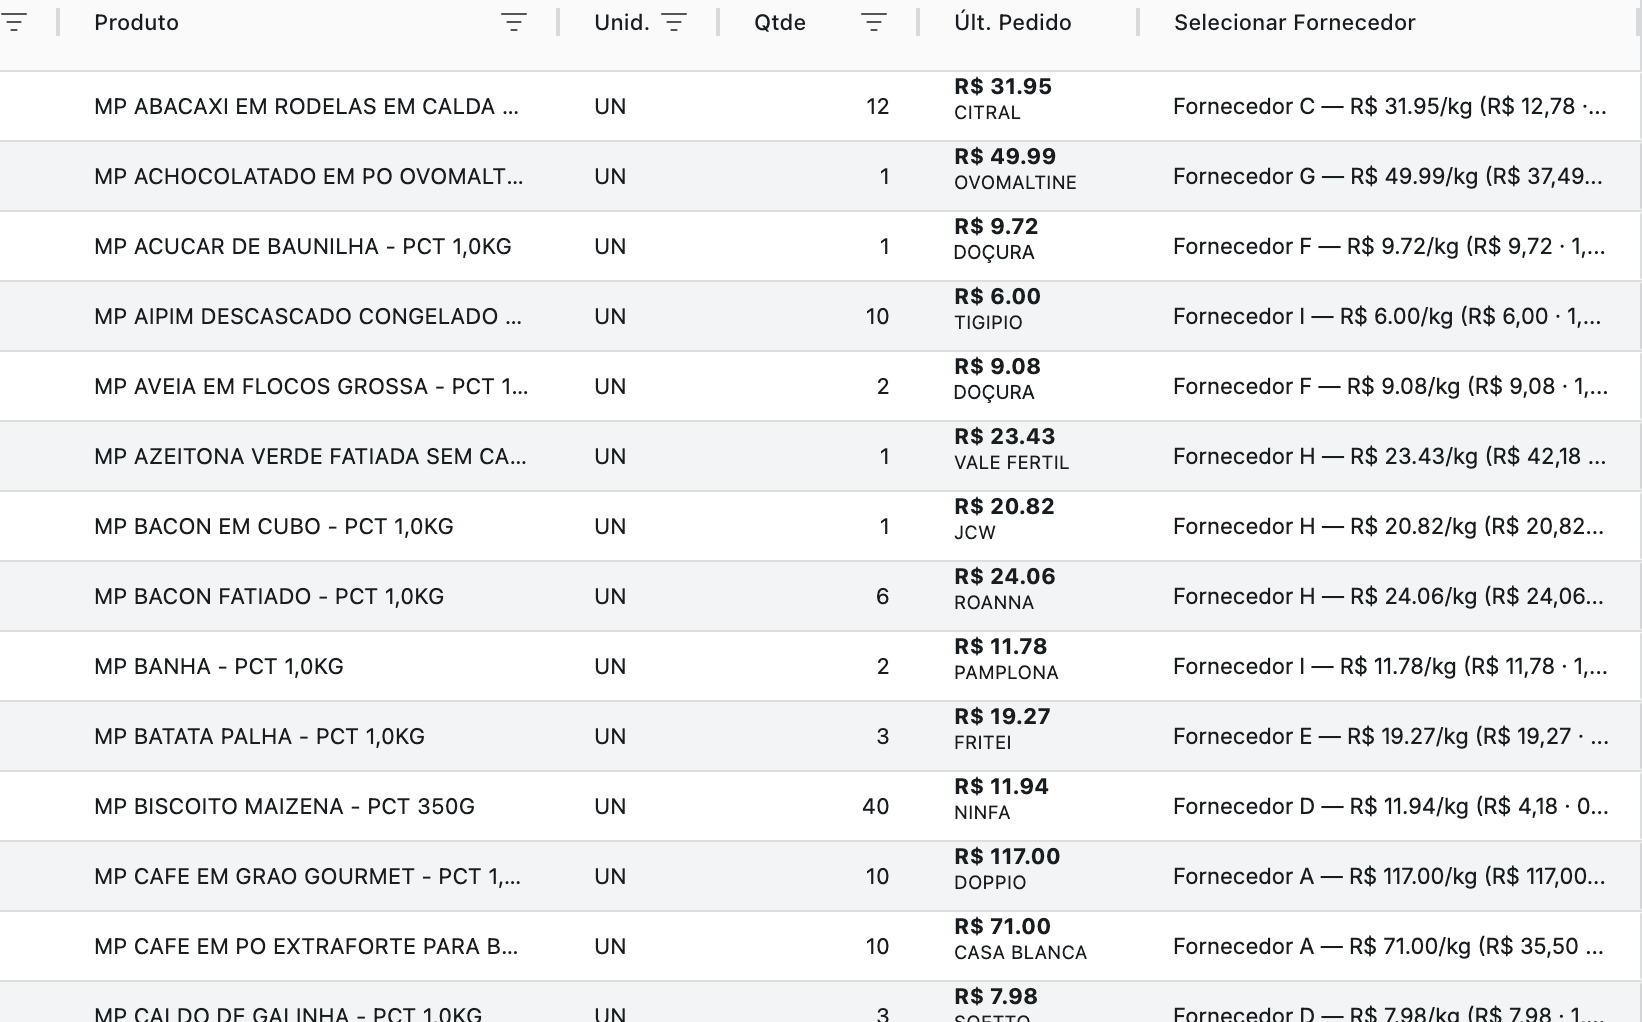Sort by Últ. Pedido column header
Viewport: 1642px width, 1022px height.
pyautogui.click(x=1012, y=23)
